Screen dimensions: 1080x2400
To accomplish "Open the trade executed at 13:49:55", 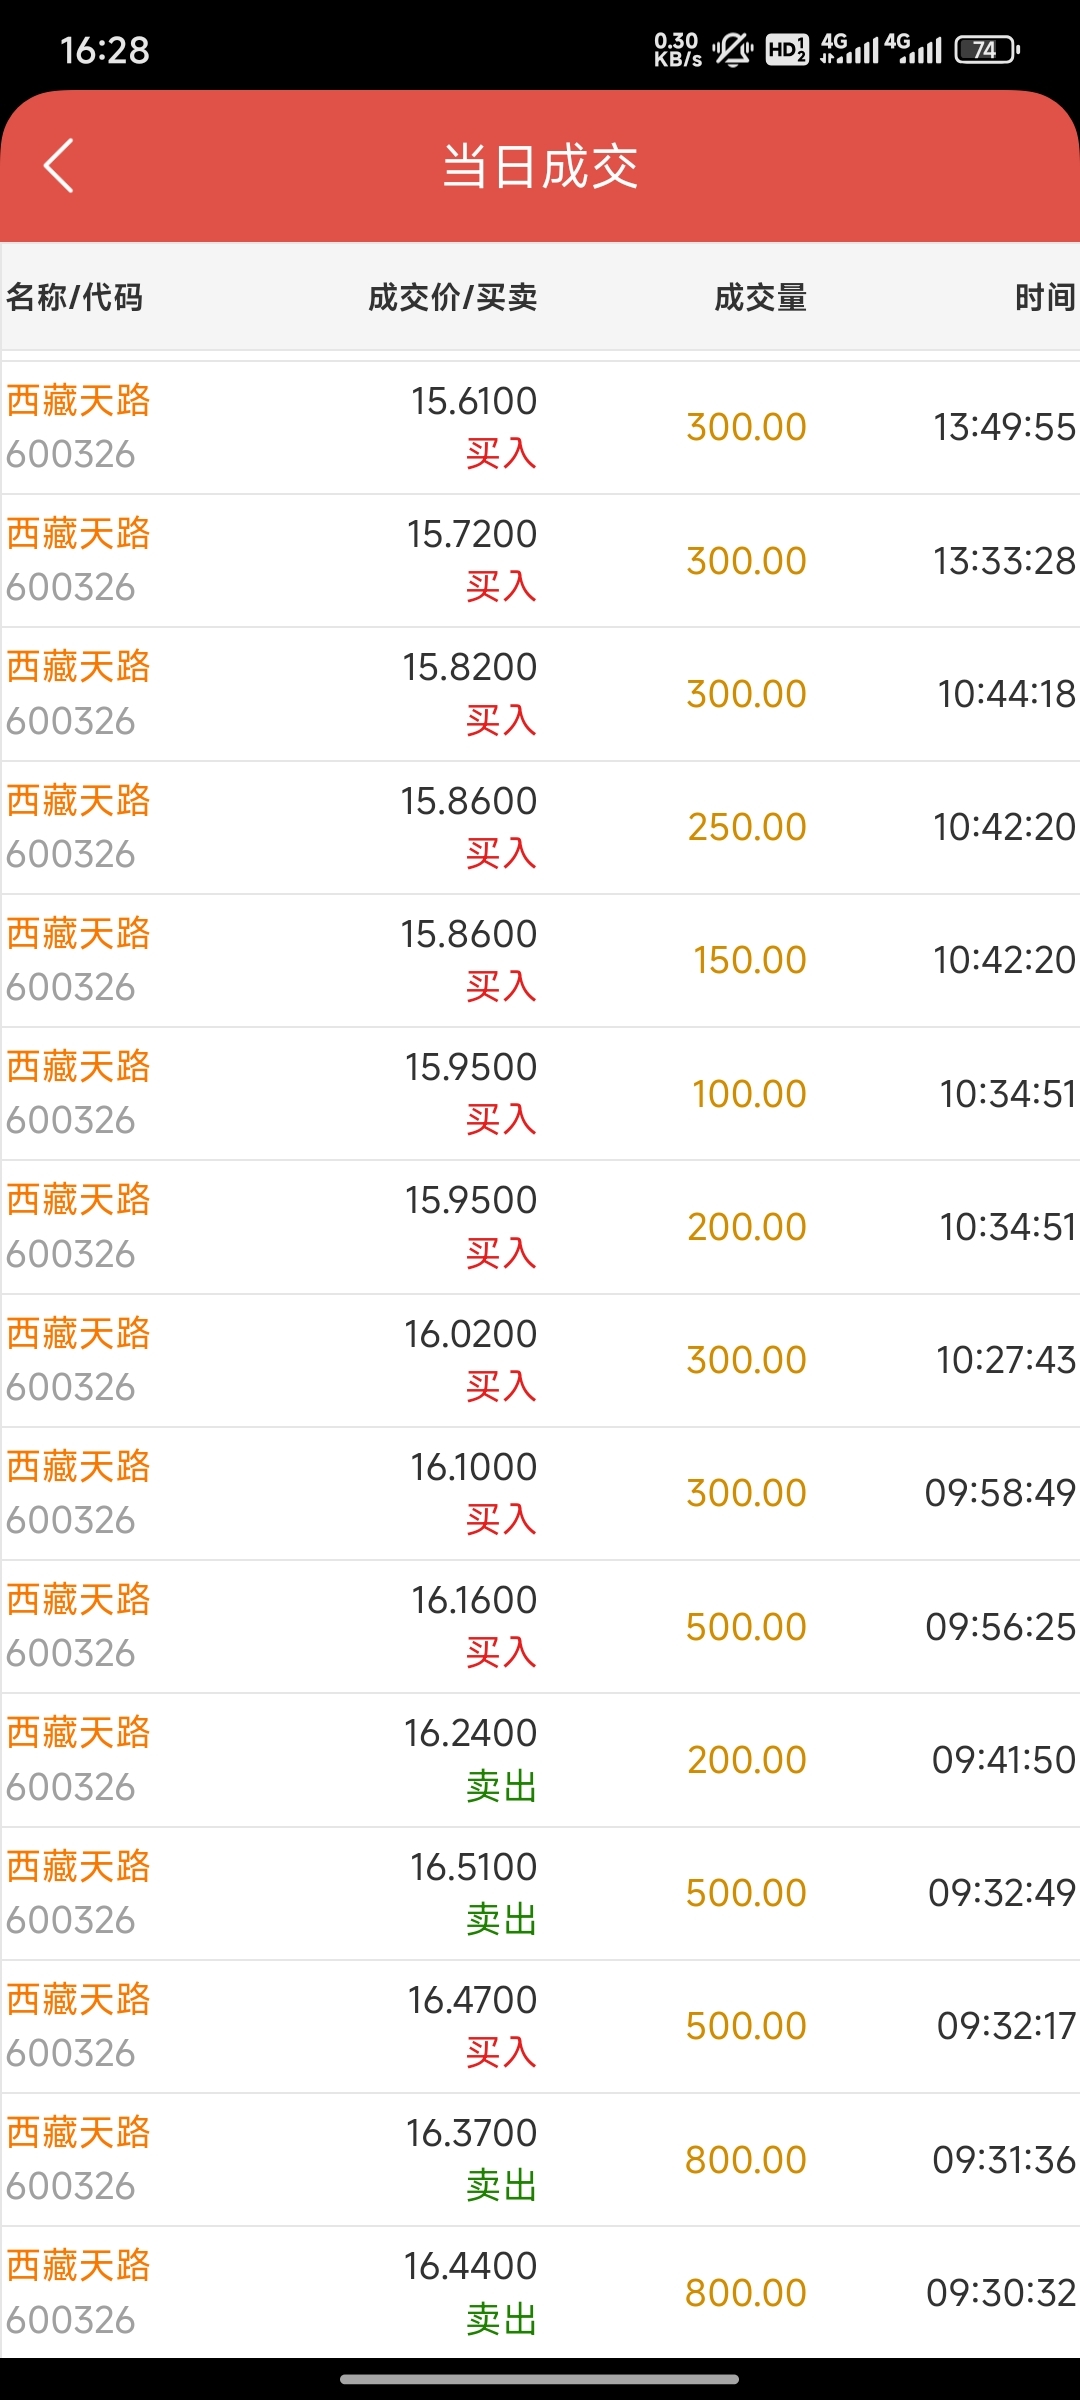I will pyautogui.click(x=540, y=427).
